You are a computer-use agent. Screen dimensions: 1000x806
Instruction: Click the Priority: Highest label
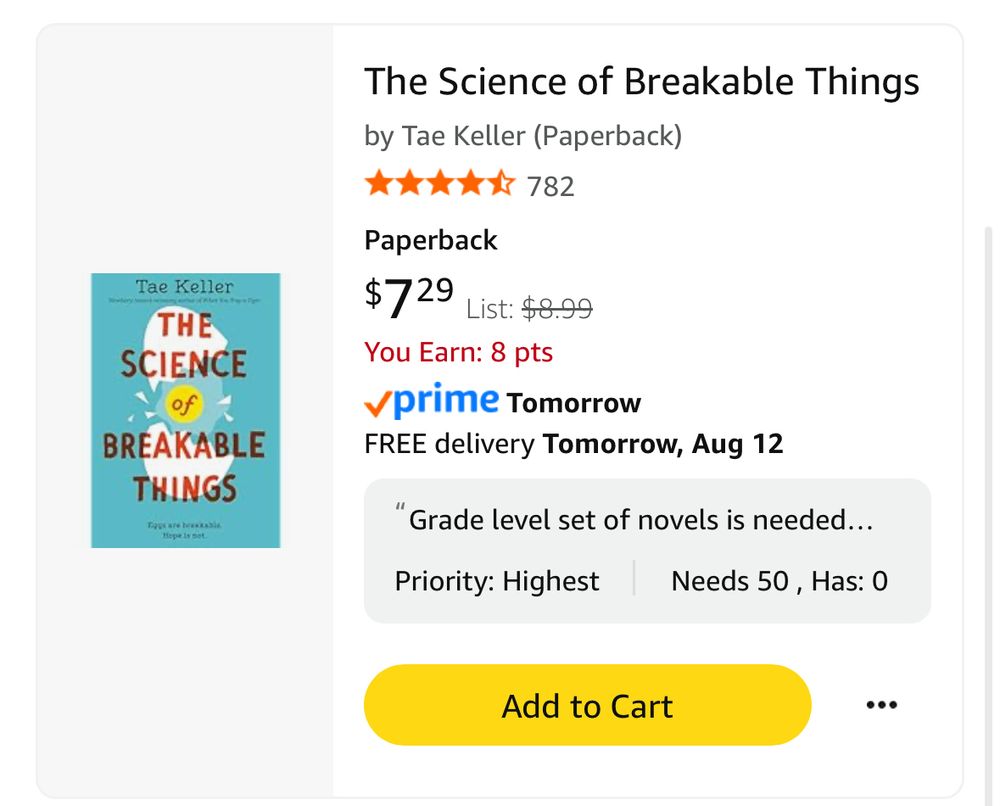[x=497, y=581]
